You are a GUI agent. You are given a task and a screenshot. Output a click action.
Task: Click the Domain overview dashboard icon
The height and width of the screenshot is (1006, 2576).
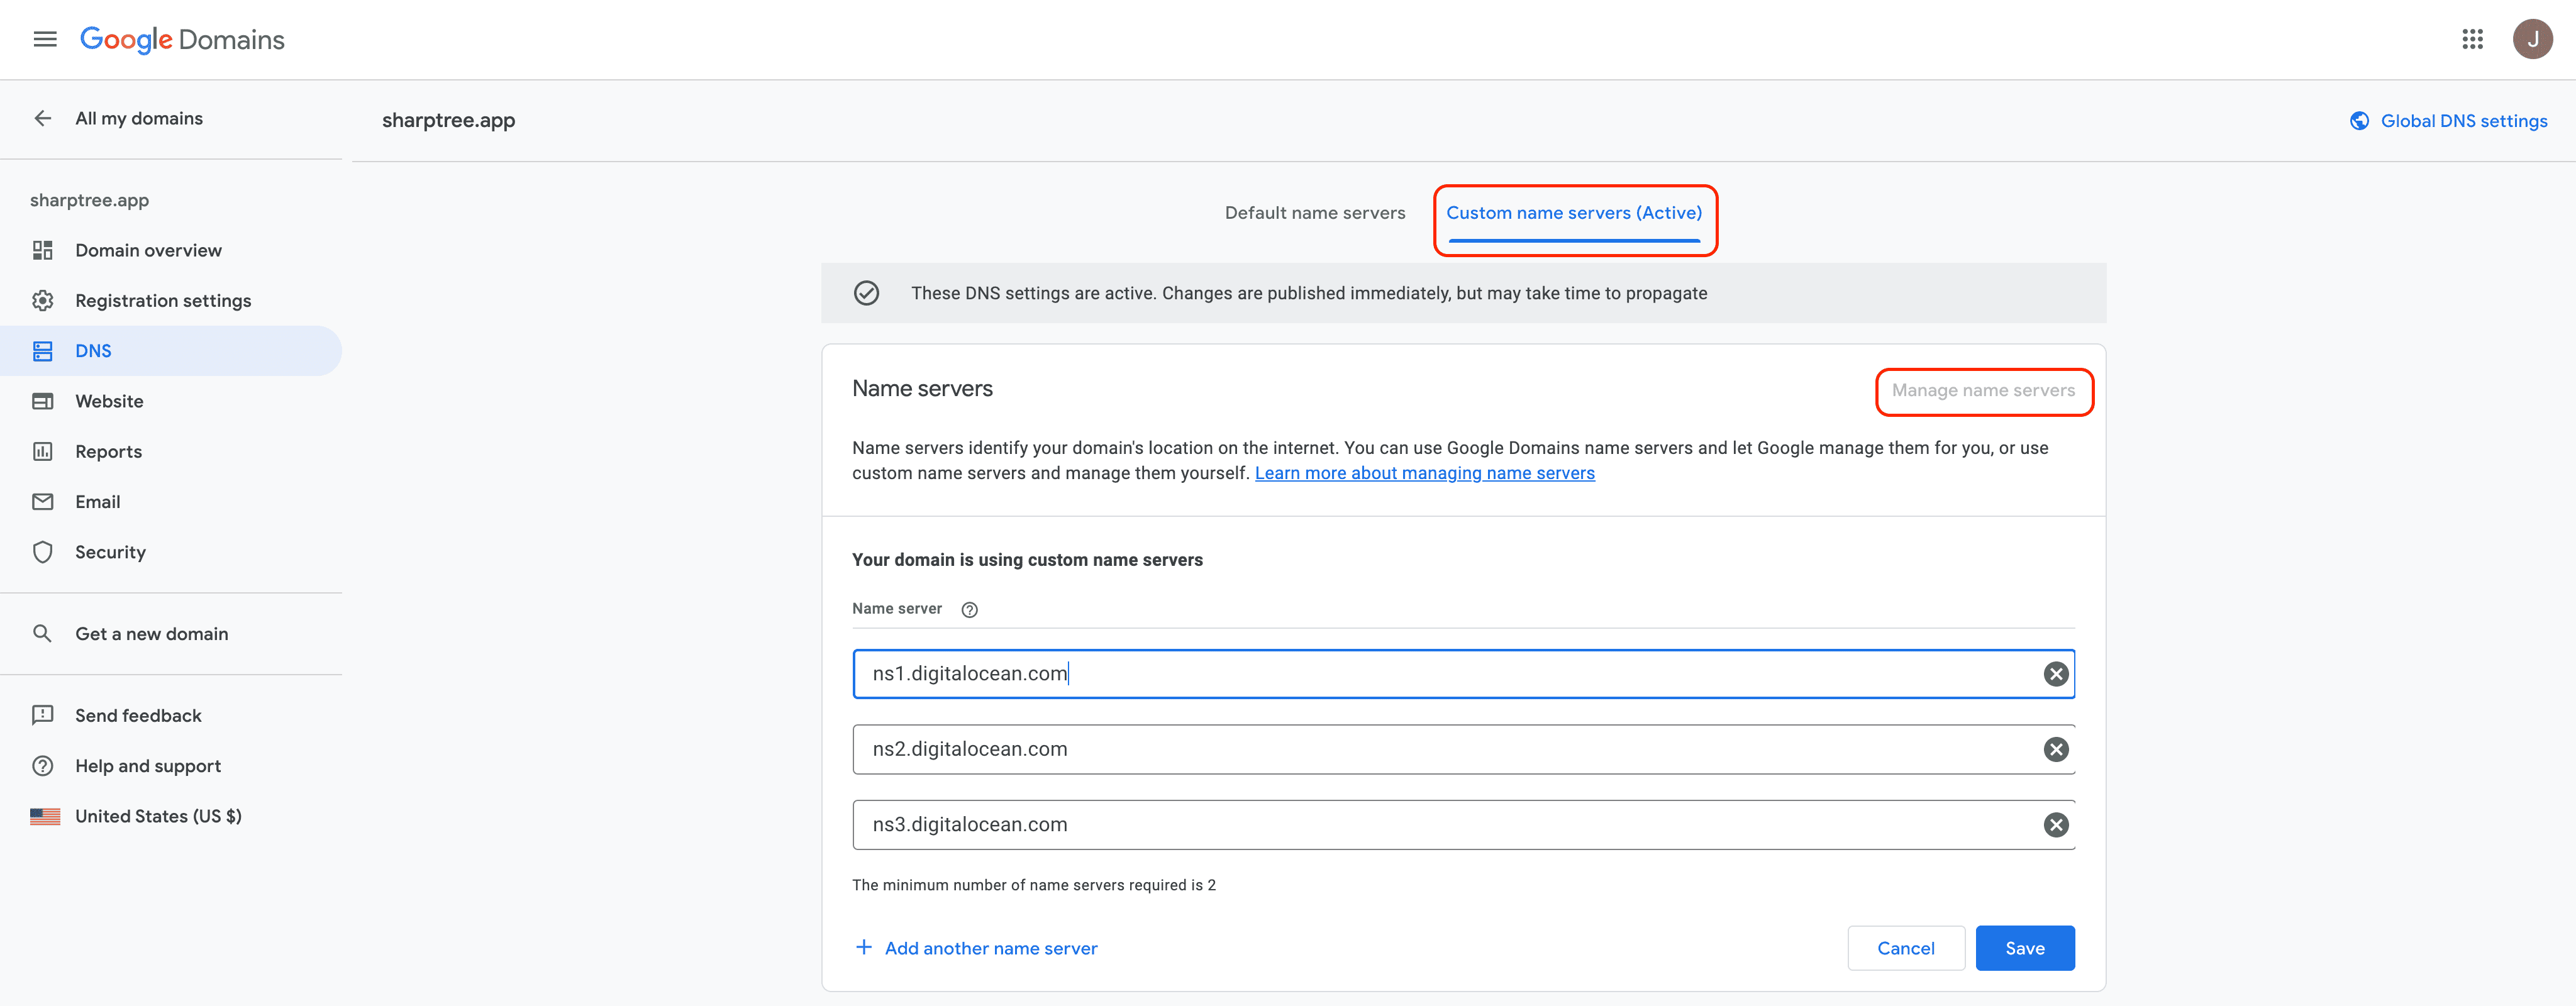(43, 250)
